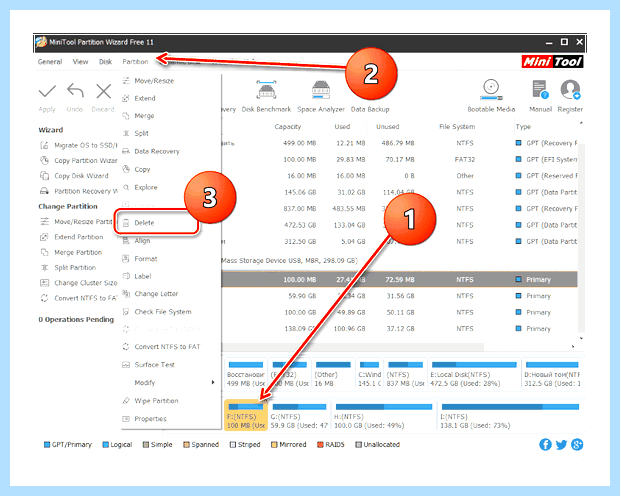Sort by Capacity column header
Screen dimensions: 620x496
pos(288,127)
